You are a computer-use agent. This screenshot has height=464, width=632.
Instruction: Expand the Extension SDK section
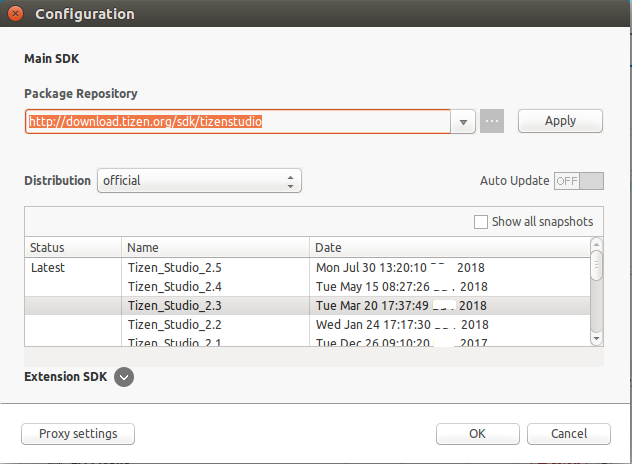pyautogui.click(x=124, y=376)
